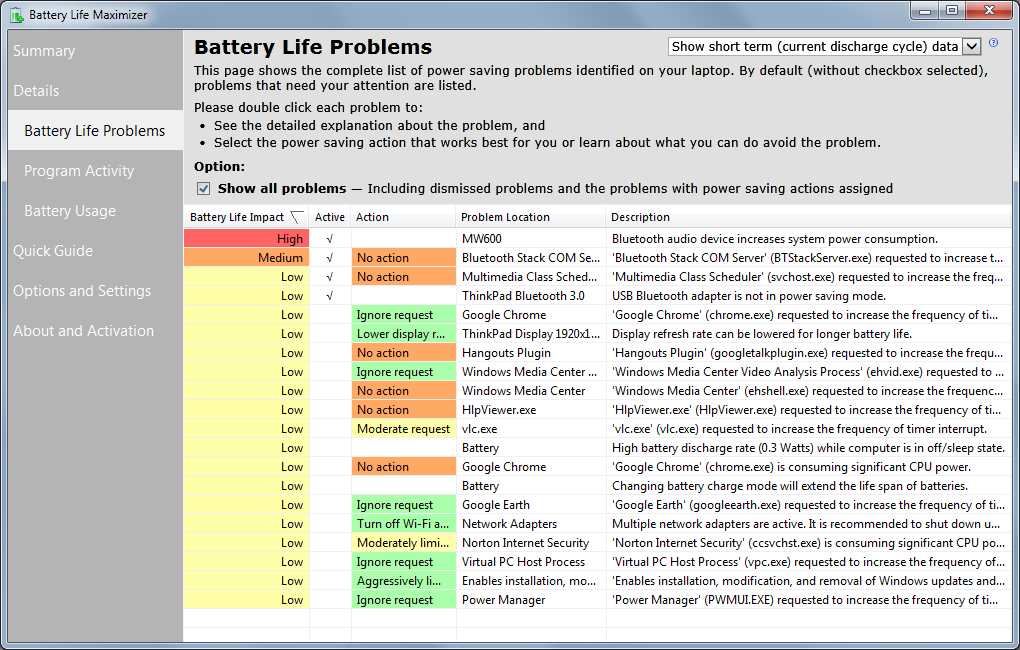Click the orange Medium impact cell
The height and width of the screenshot is (650, 1020).
pyautogui.click(x=246, y=258)
